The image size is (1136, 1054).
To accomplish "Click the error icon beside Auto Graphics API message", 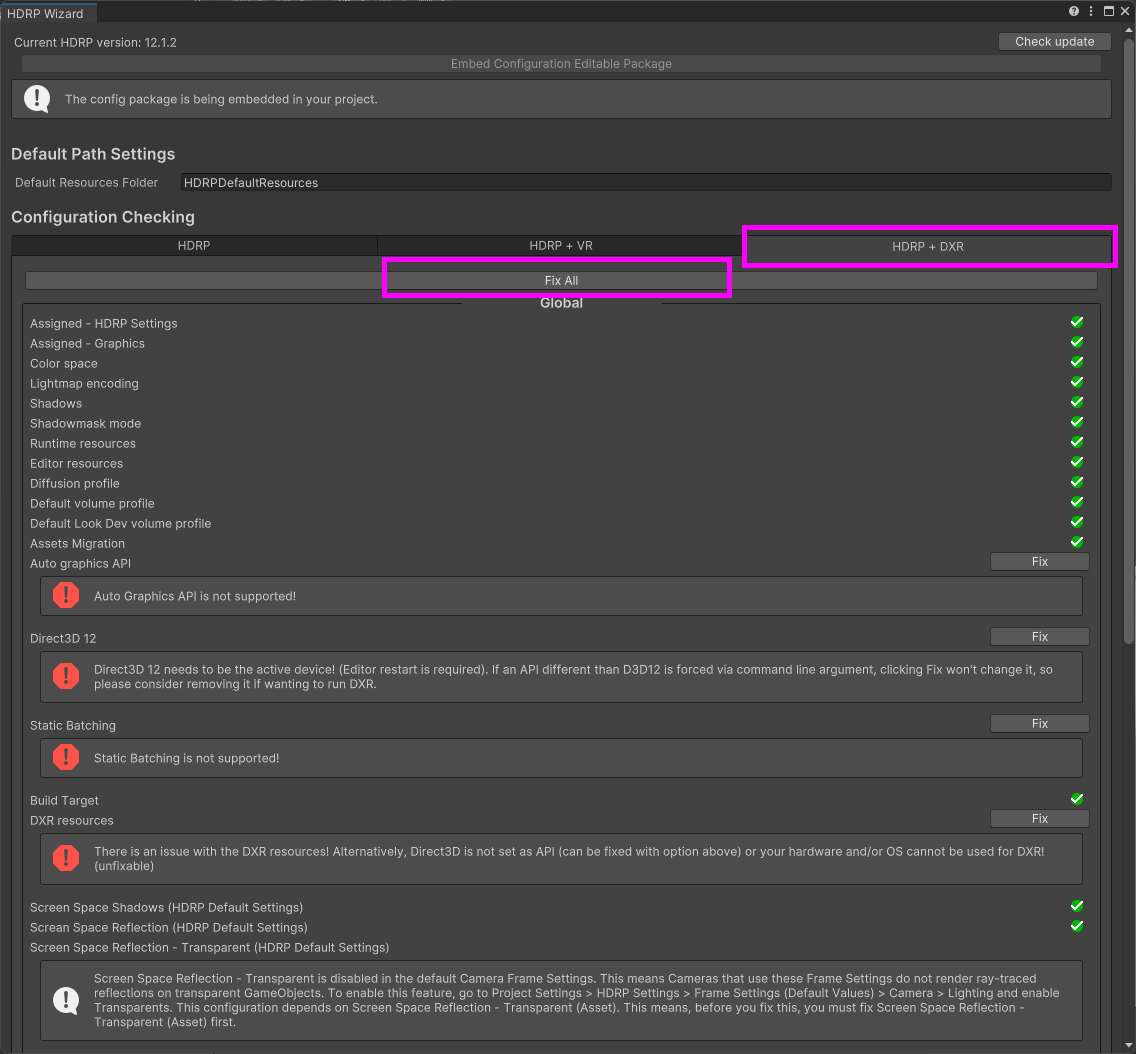I will click(66, 596).
